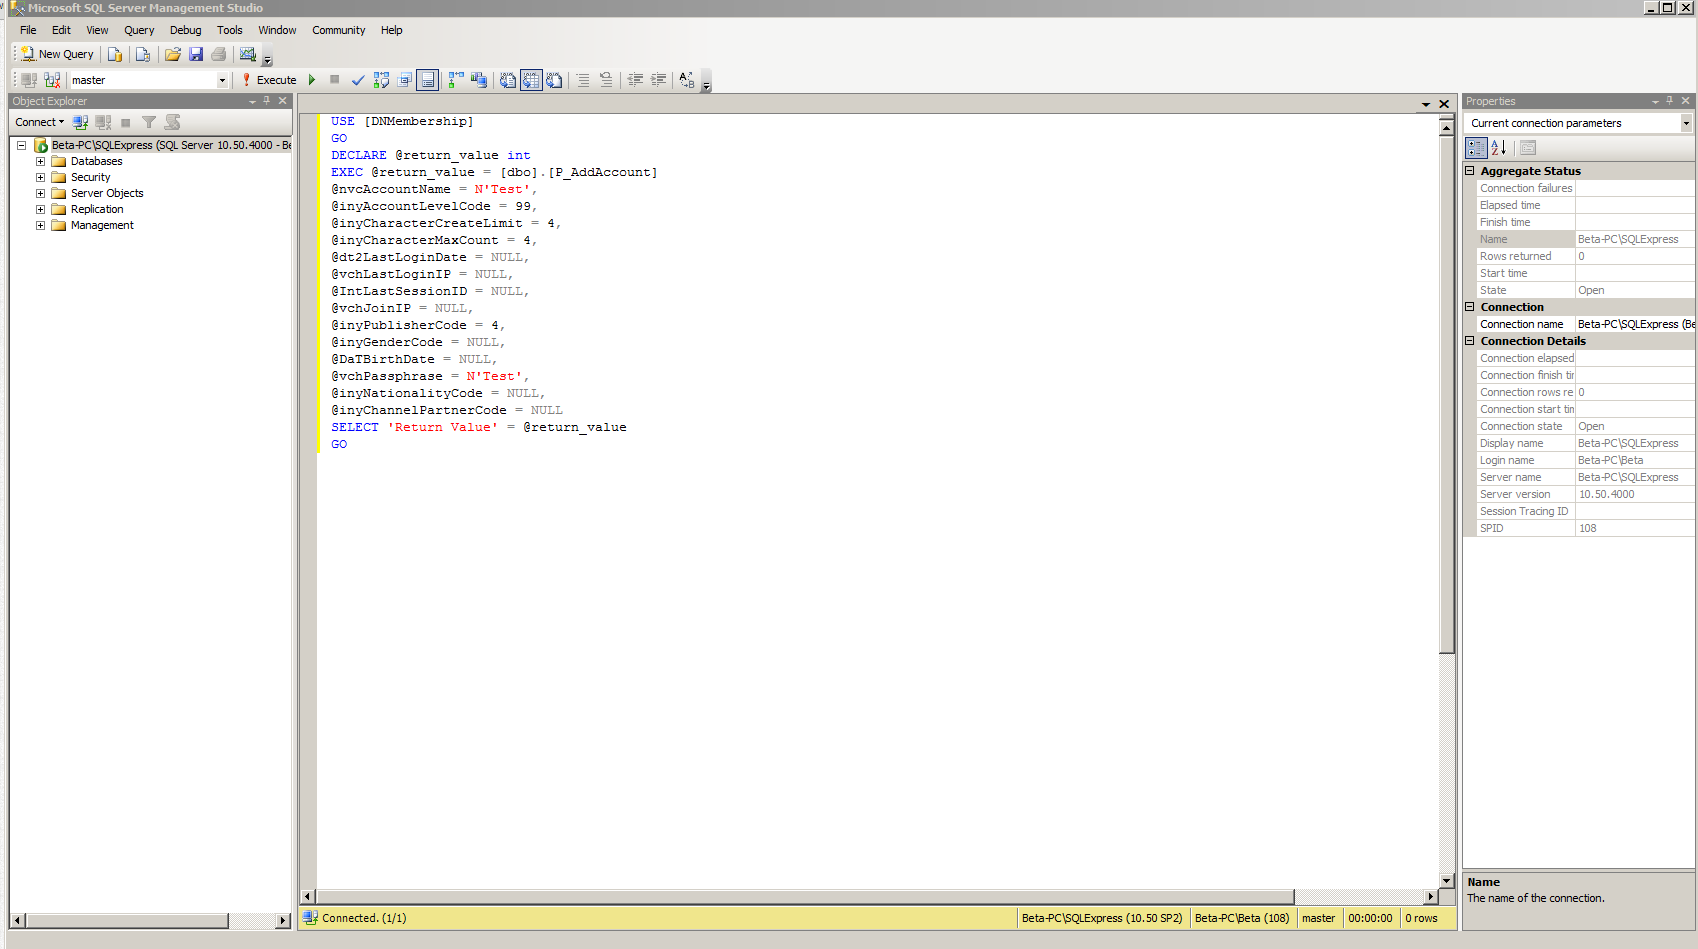This screenshot has height=949, width=1698.
Task: Open the Community menu
Action: pos(339,30)
